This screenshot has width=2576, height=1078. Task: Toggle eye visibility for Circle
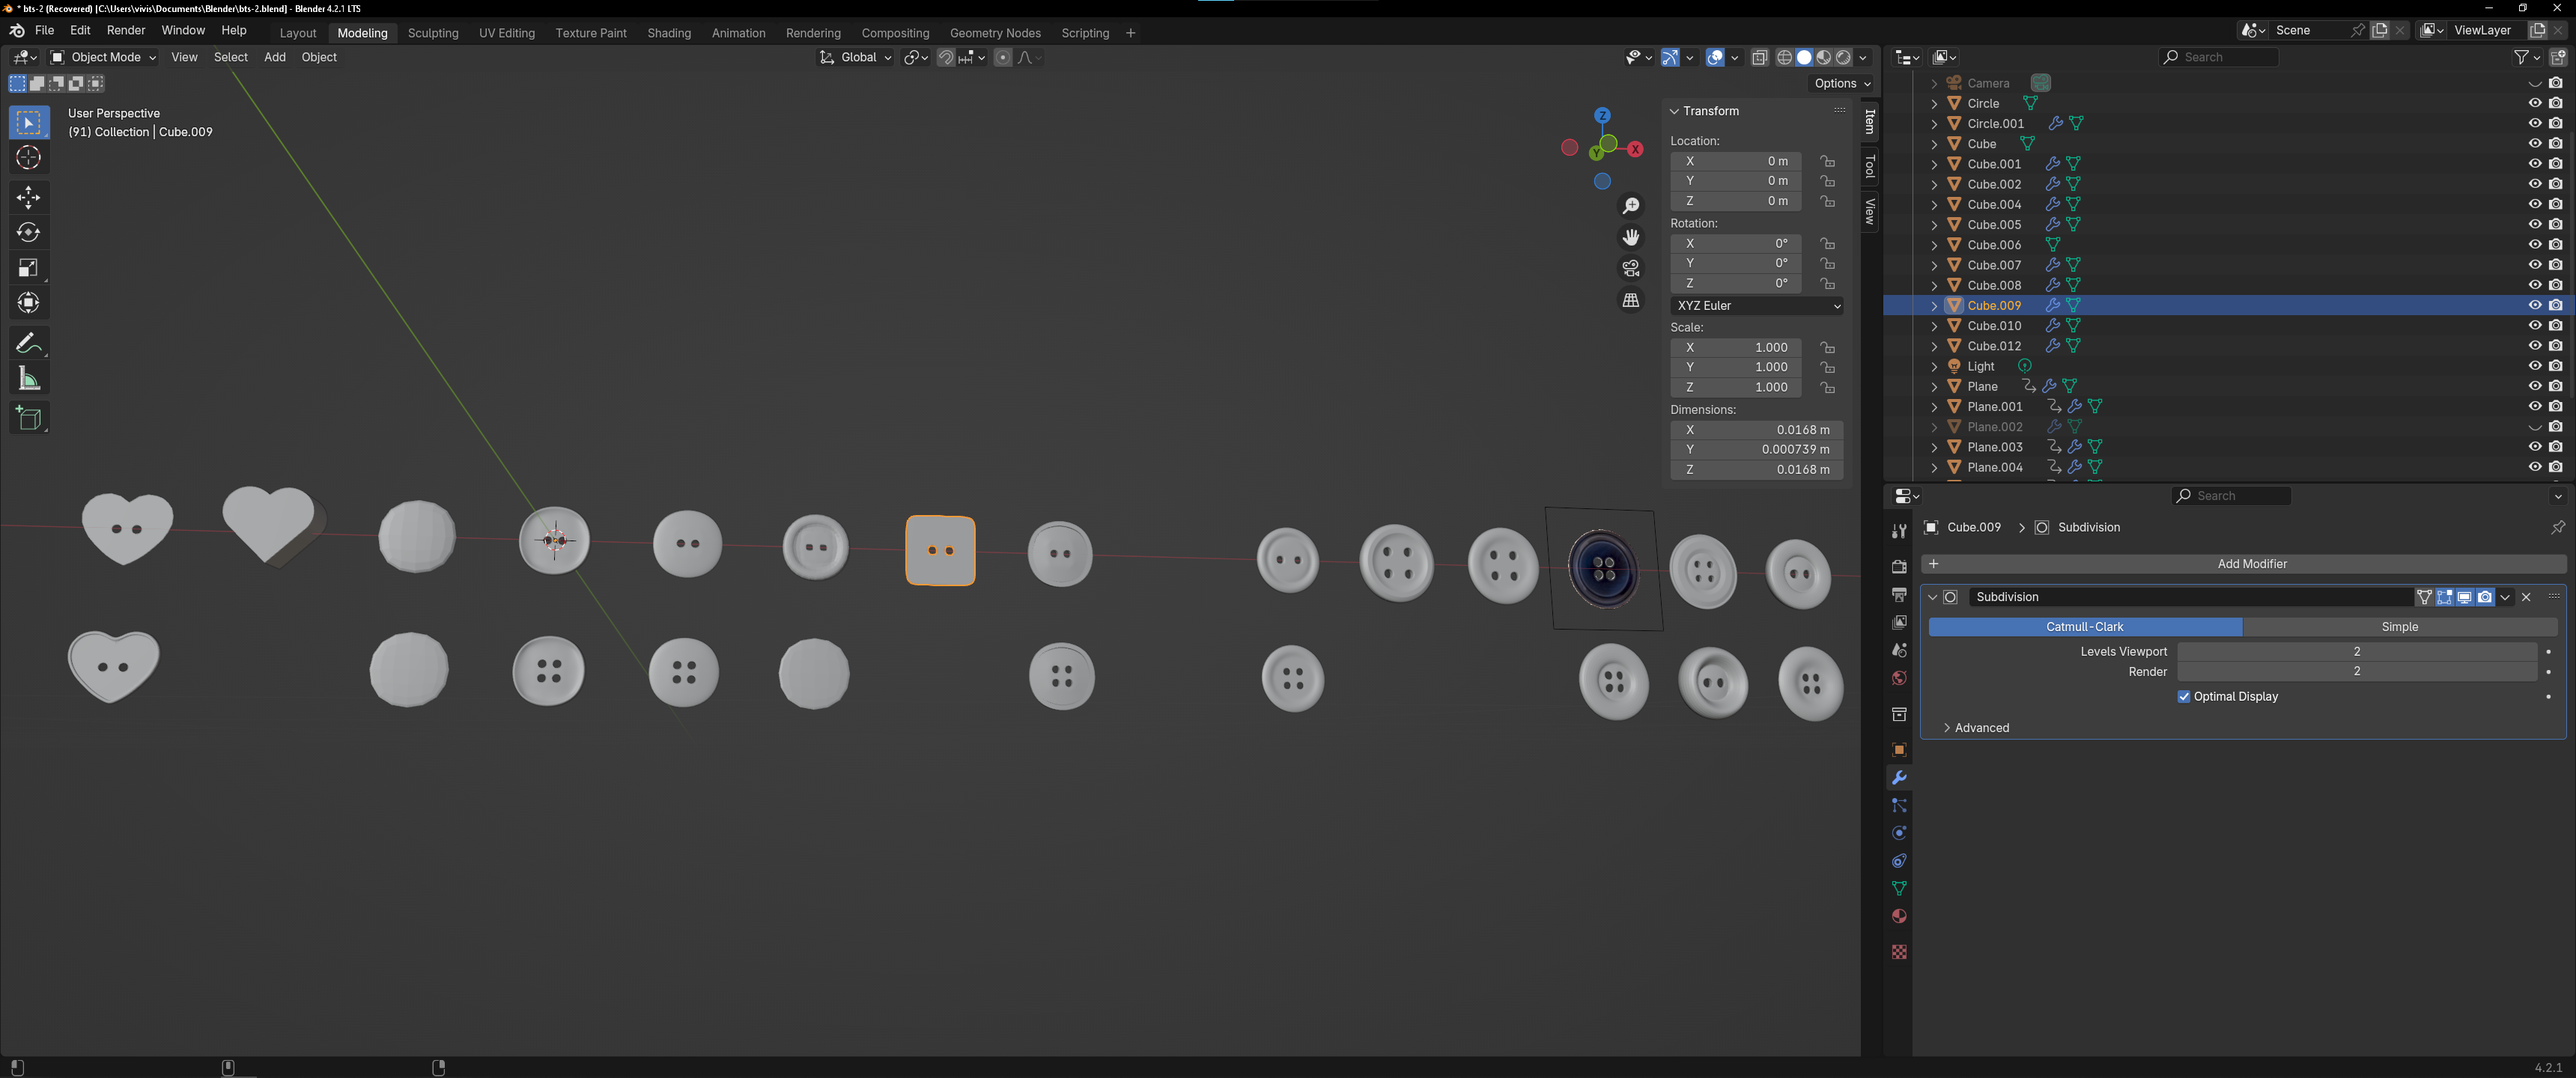[2534, 103]
